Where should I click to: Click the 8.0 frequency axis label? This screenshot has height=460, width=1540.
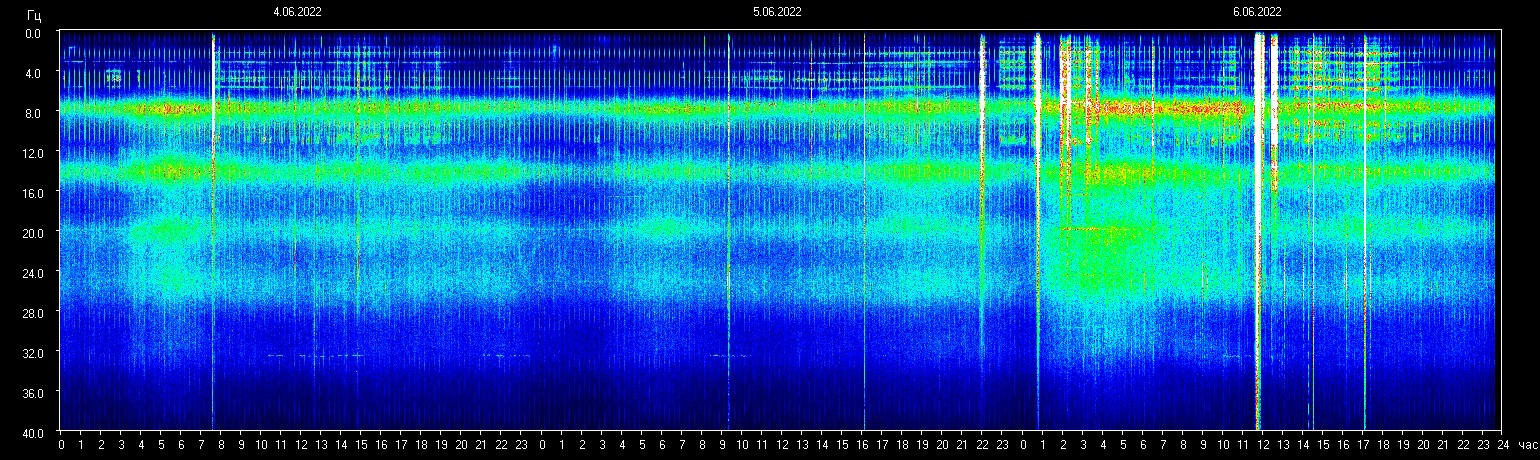click(33, 113)
